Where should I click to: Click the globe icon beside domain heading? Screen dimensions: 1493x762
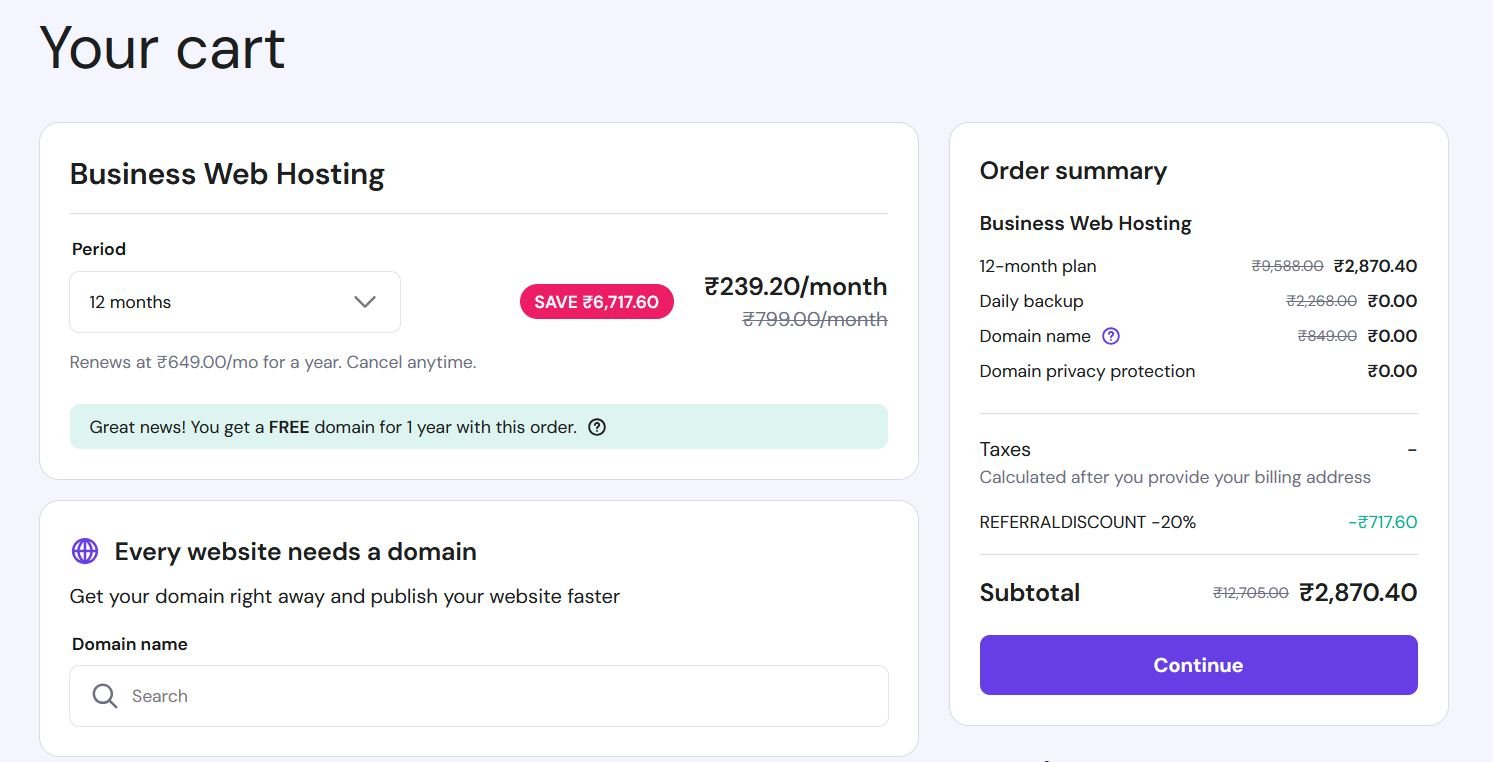pyautogui.click(x=85, y=551)
